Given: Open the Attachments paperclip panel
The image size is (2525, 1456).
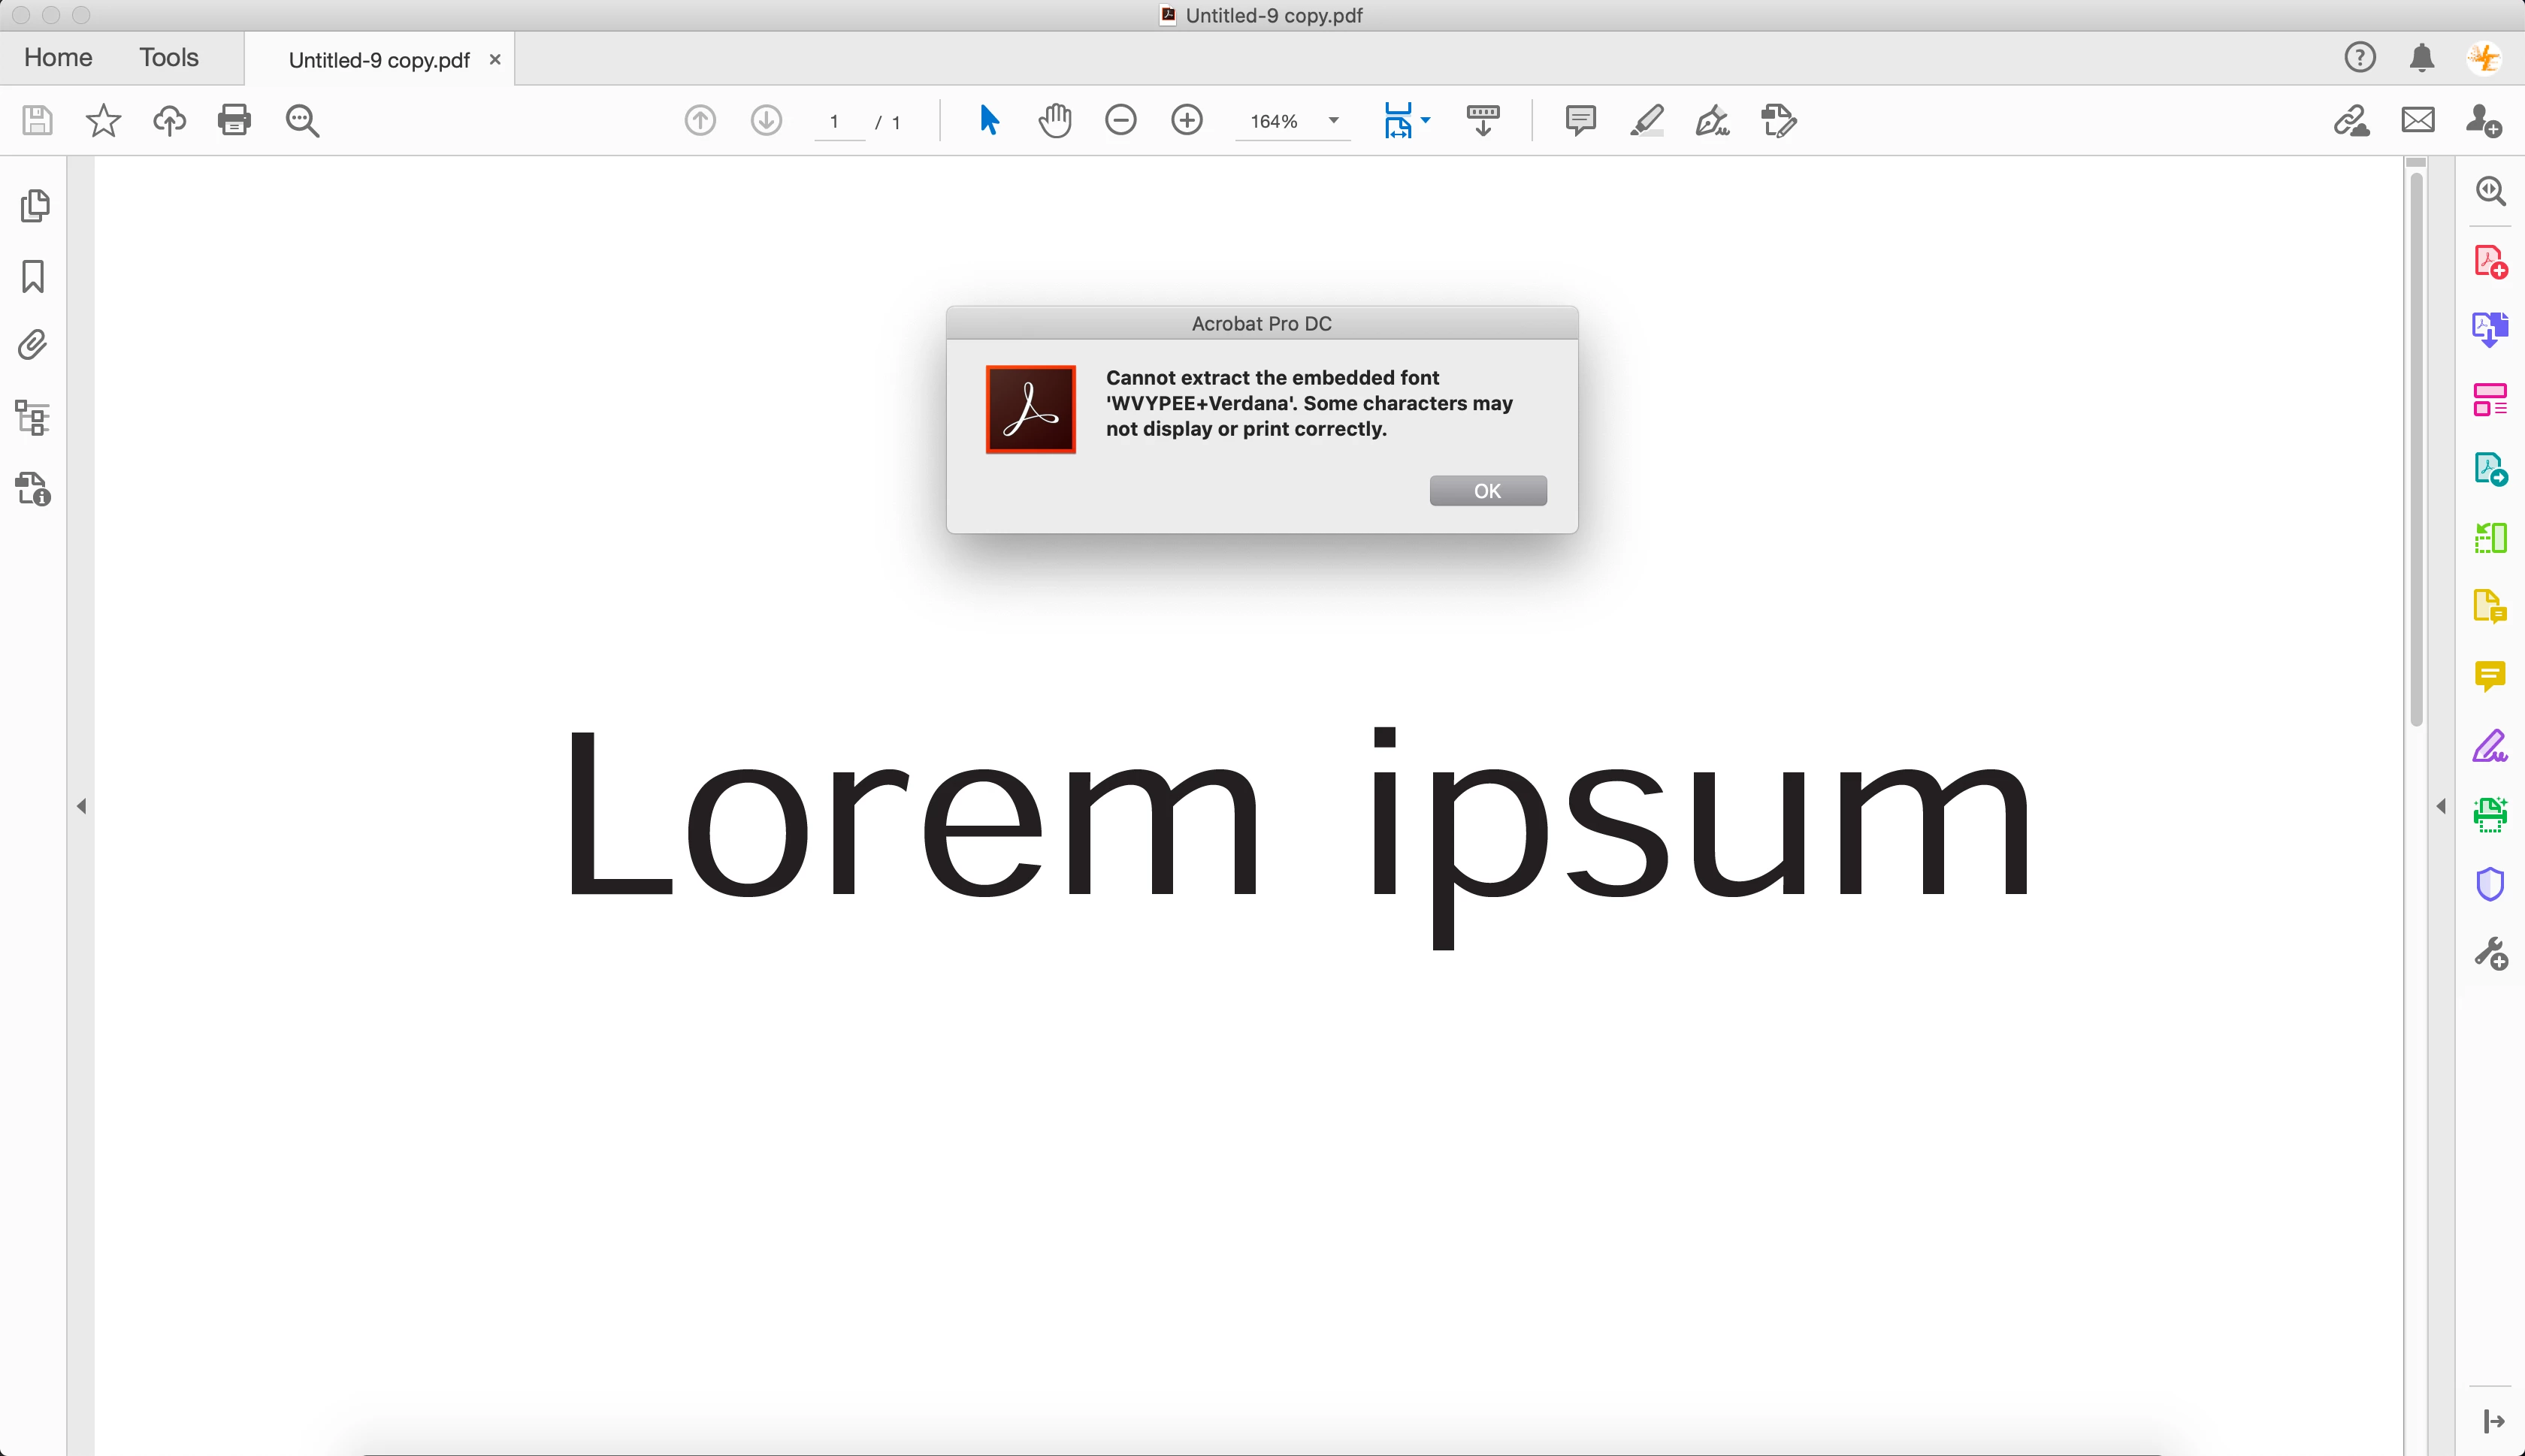Looking at the screenshot, I should [x=33, y=345].
